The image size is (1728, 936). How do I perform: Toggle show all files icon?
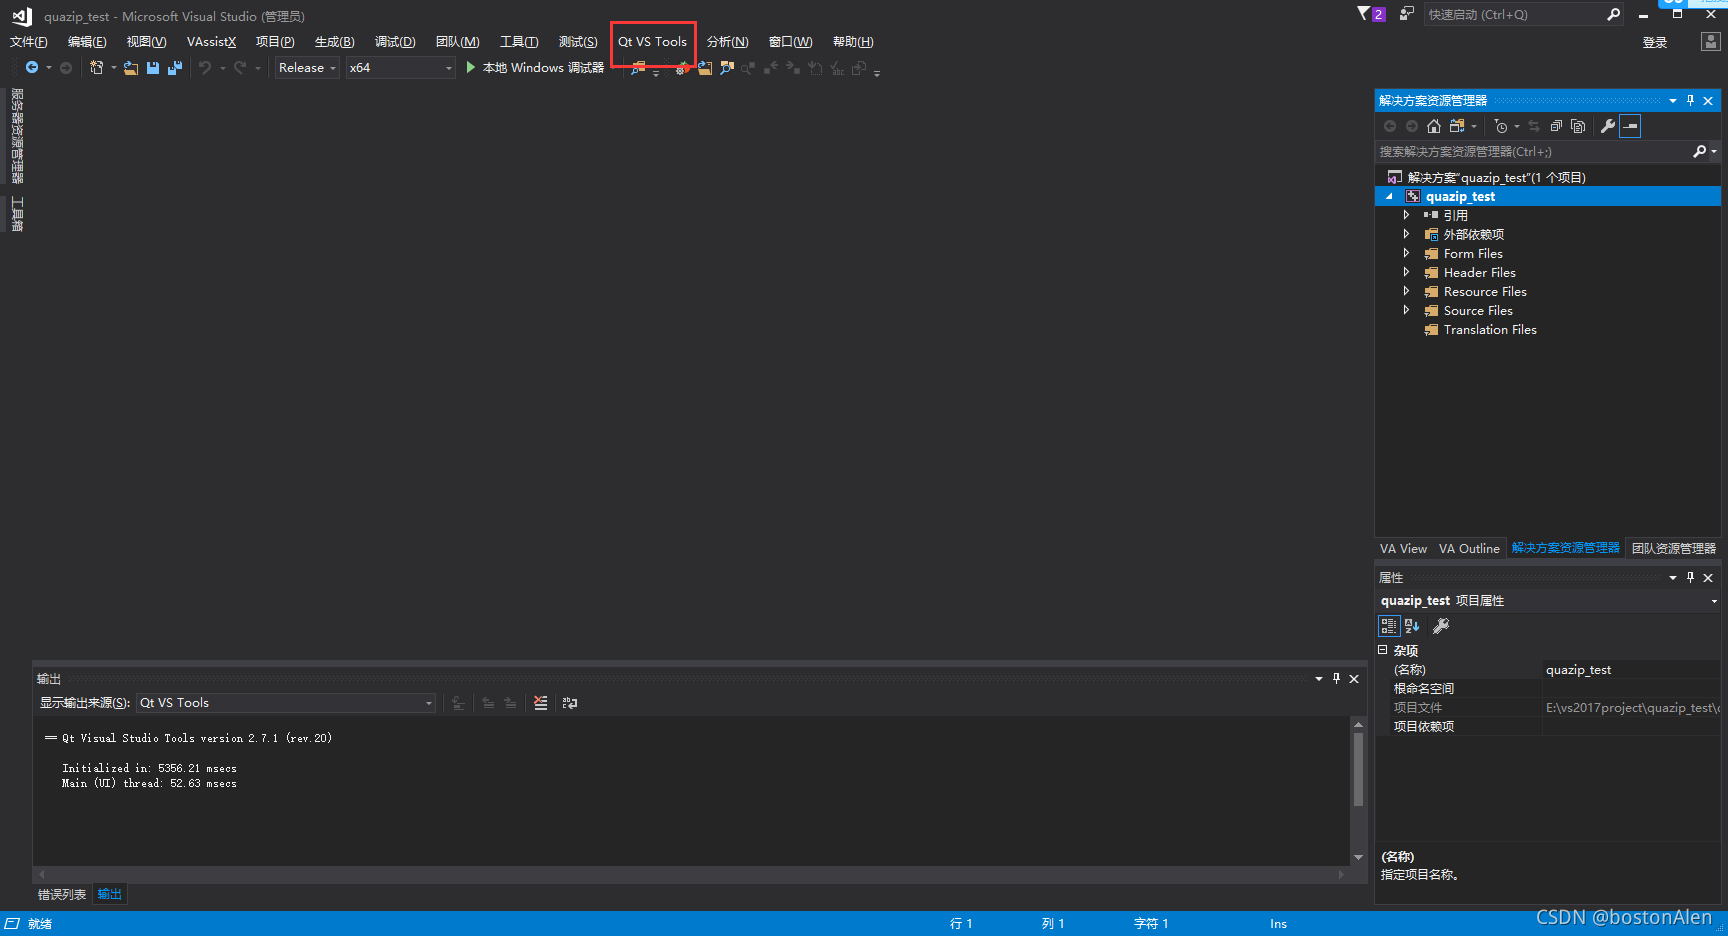[1578, 126]
